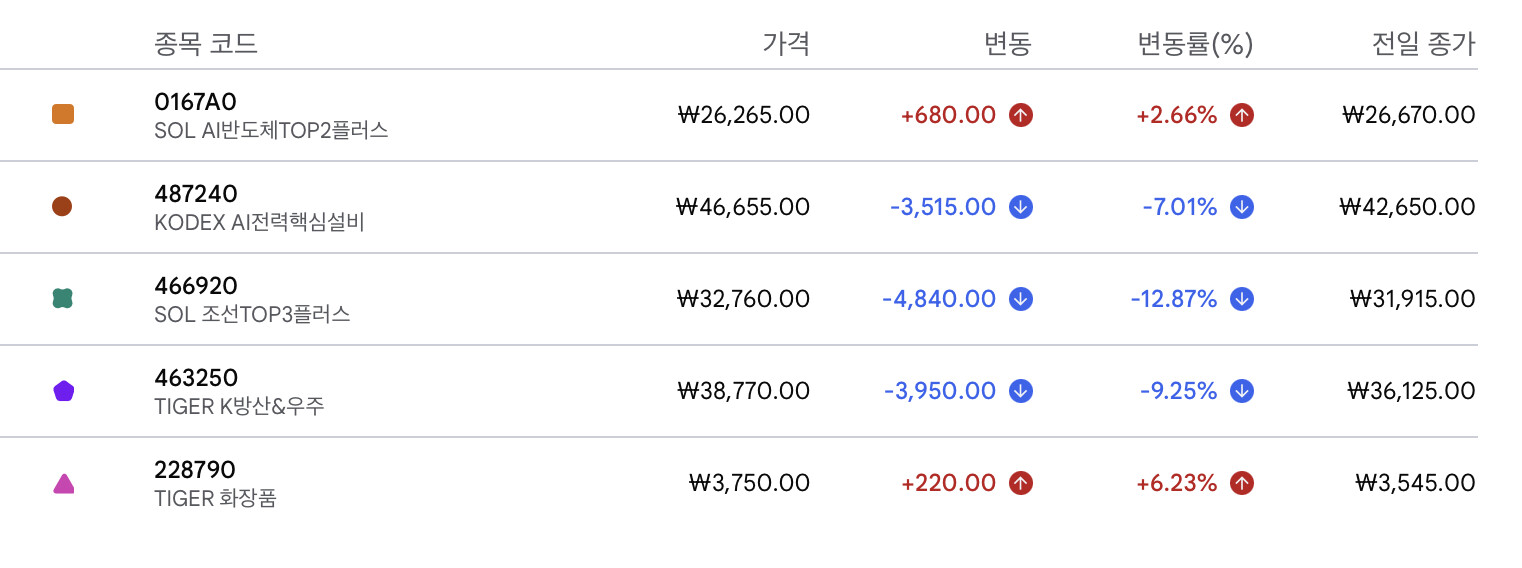Click the 변동 column header
The image size is (1522, 568).
click(1007, 44)
